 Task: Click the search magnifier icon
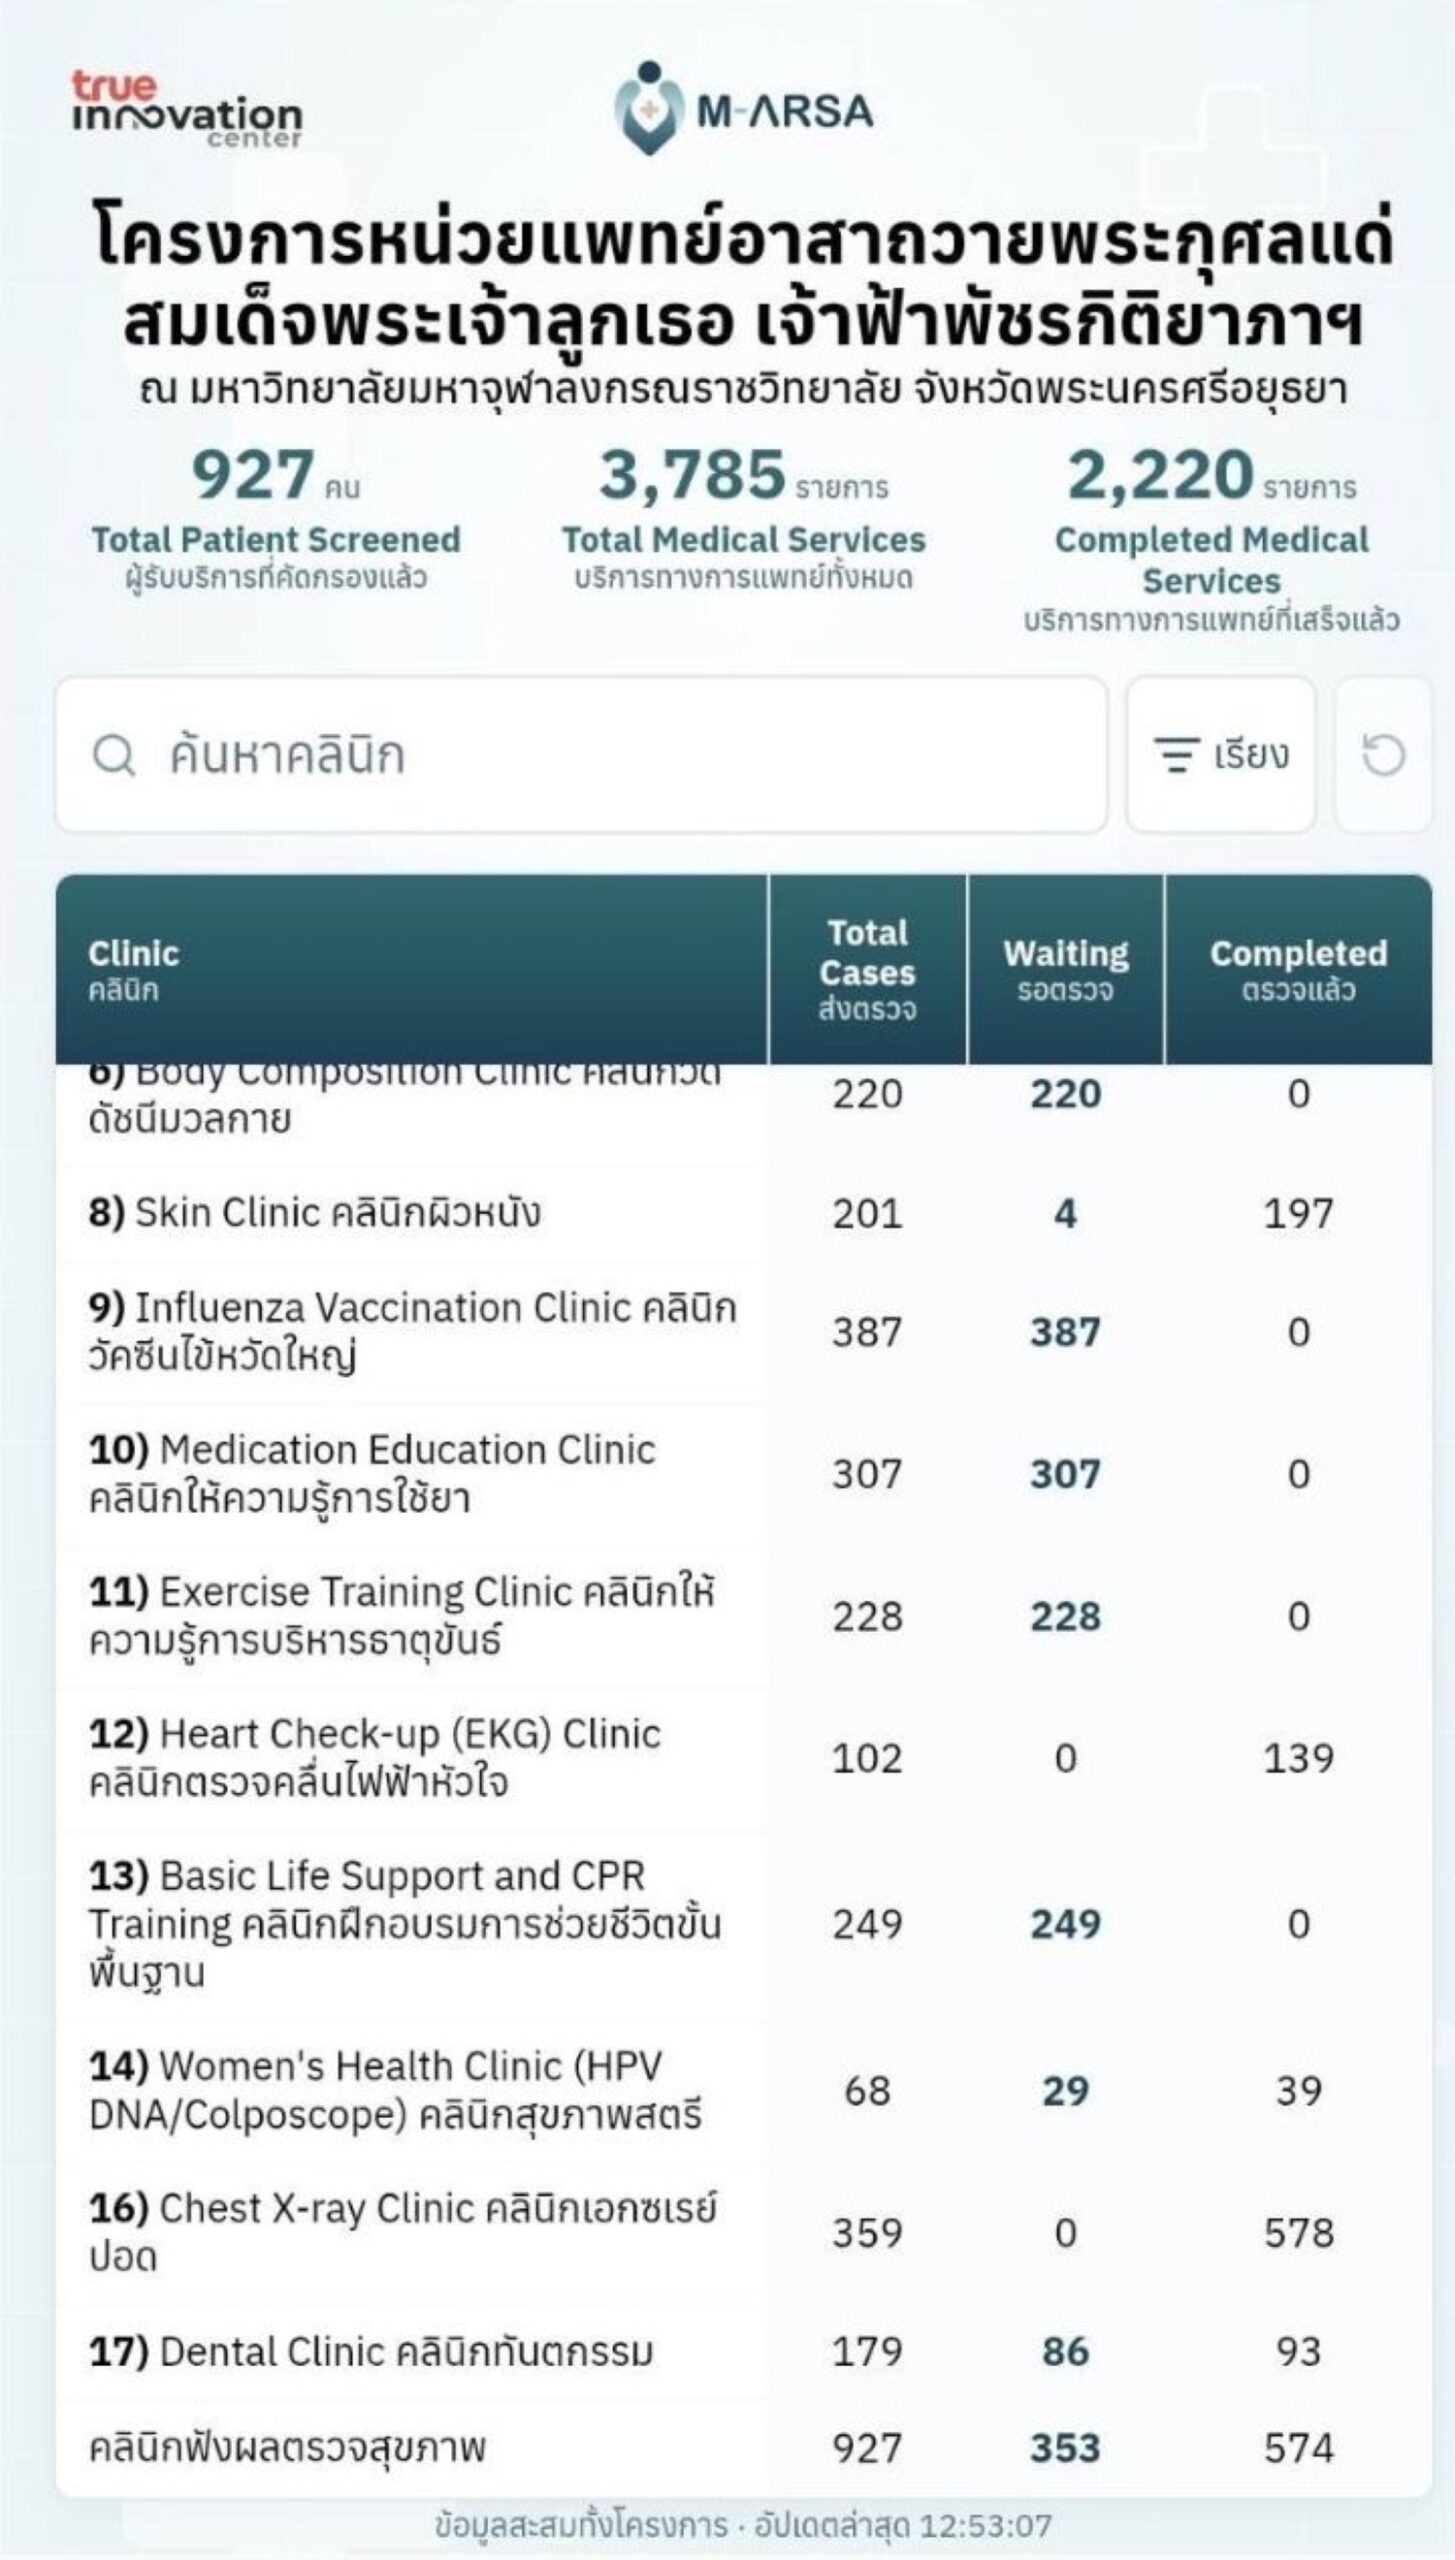(x=113, y=755)
